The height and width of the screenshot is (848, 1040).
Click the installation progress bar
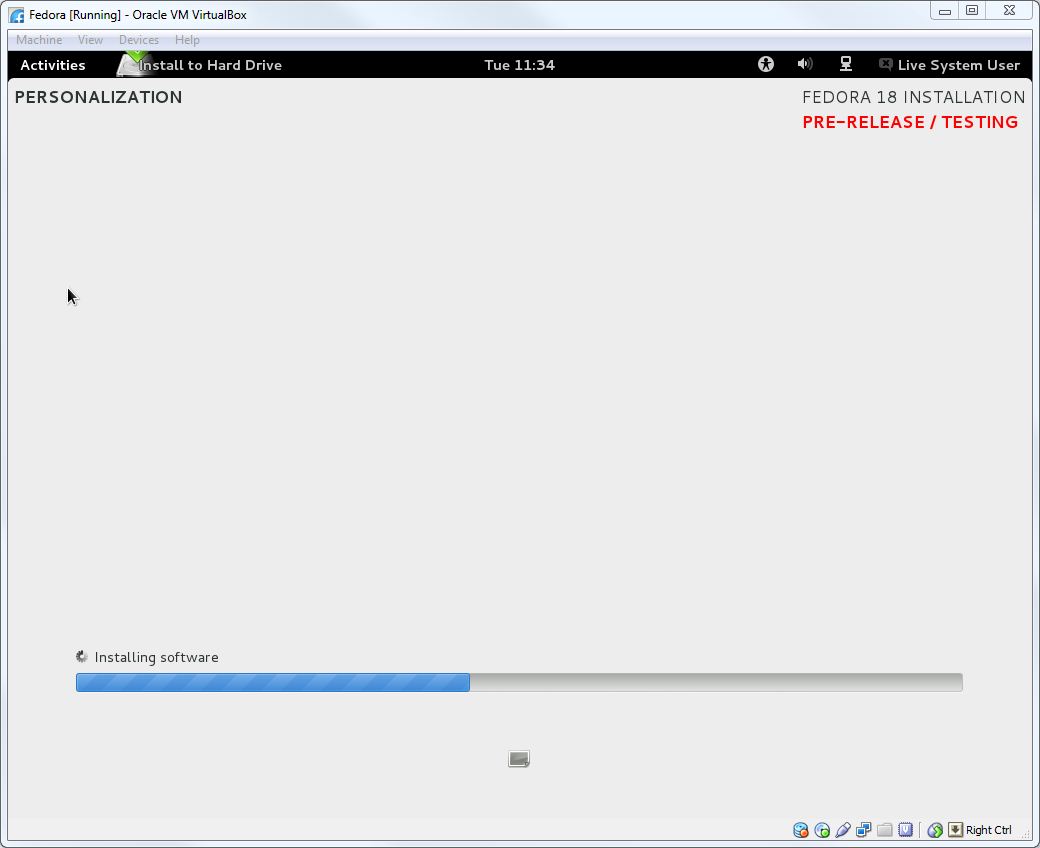tap(519, 682)
